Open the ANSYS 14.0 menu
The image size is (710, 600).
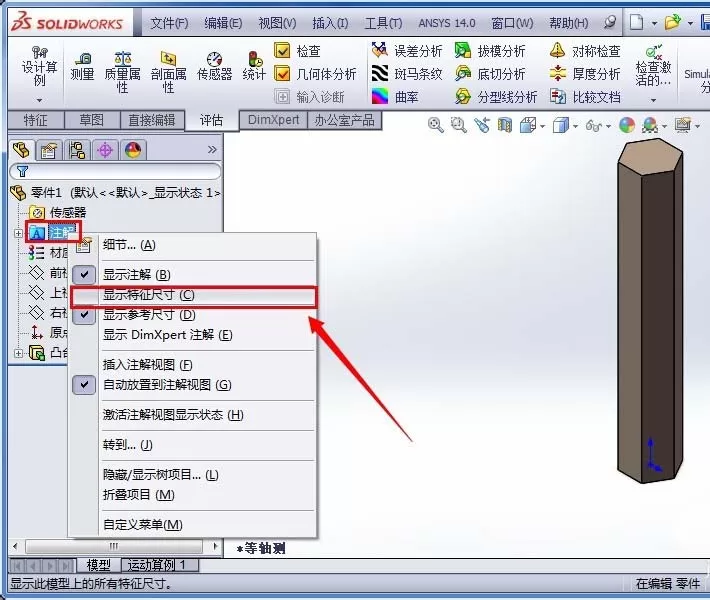pyautogui.click(x=447, y=23)
